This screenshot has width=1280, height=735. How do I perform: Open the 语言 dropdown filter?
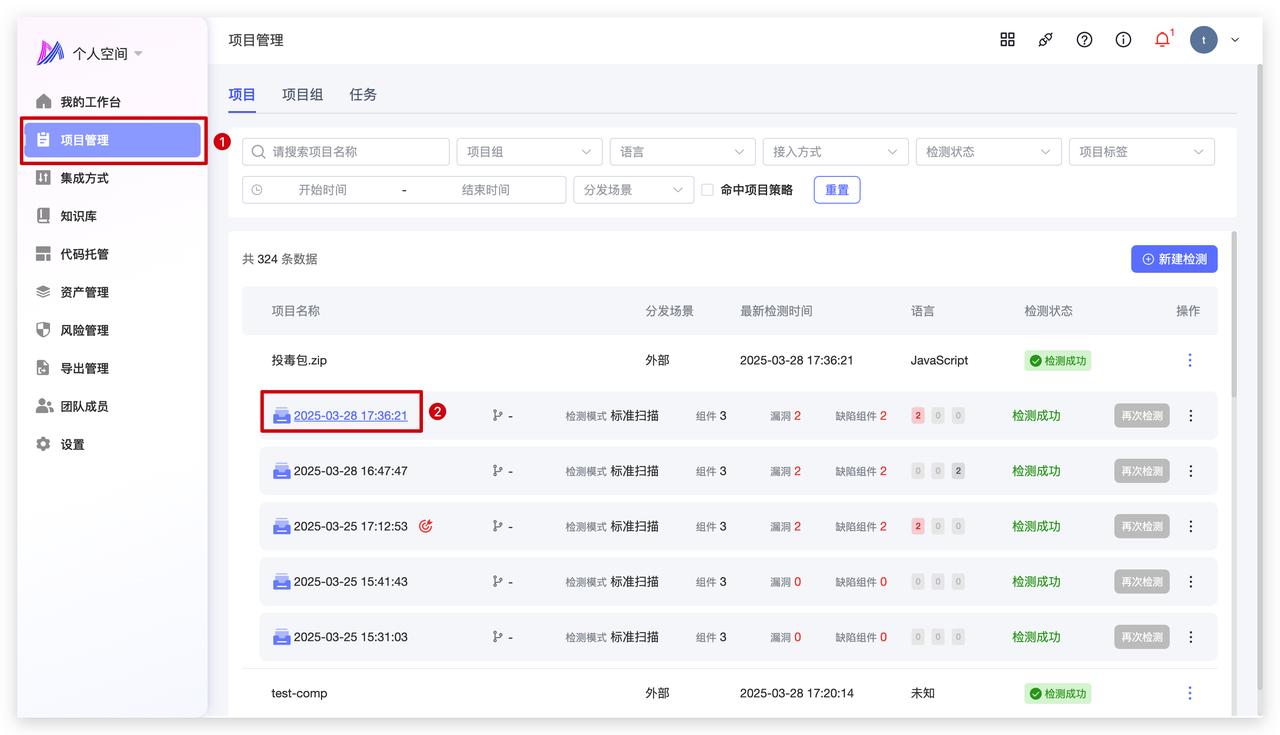click(682, 152)
